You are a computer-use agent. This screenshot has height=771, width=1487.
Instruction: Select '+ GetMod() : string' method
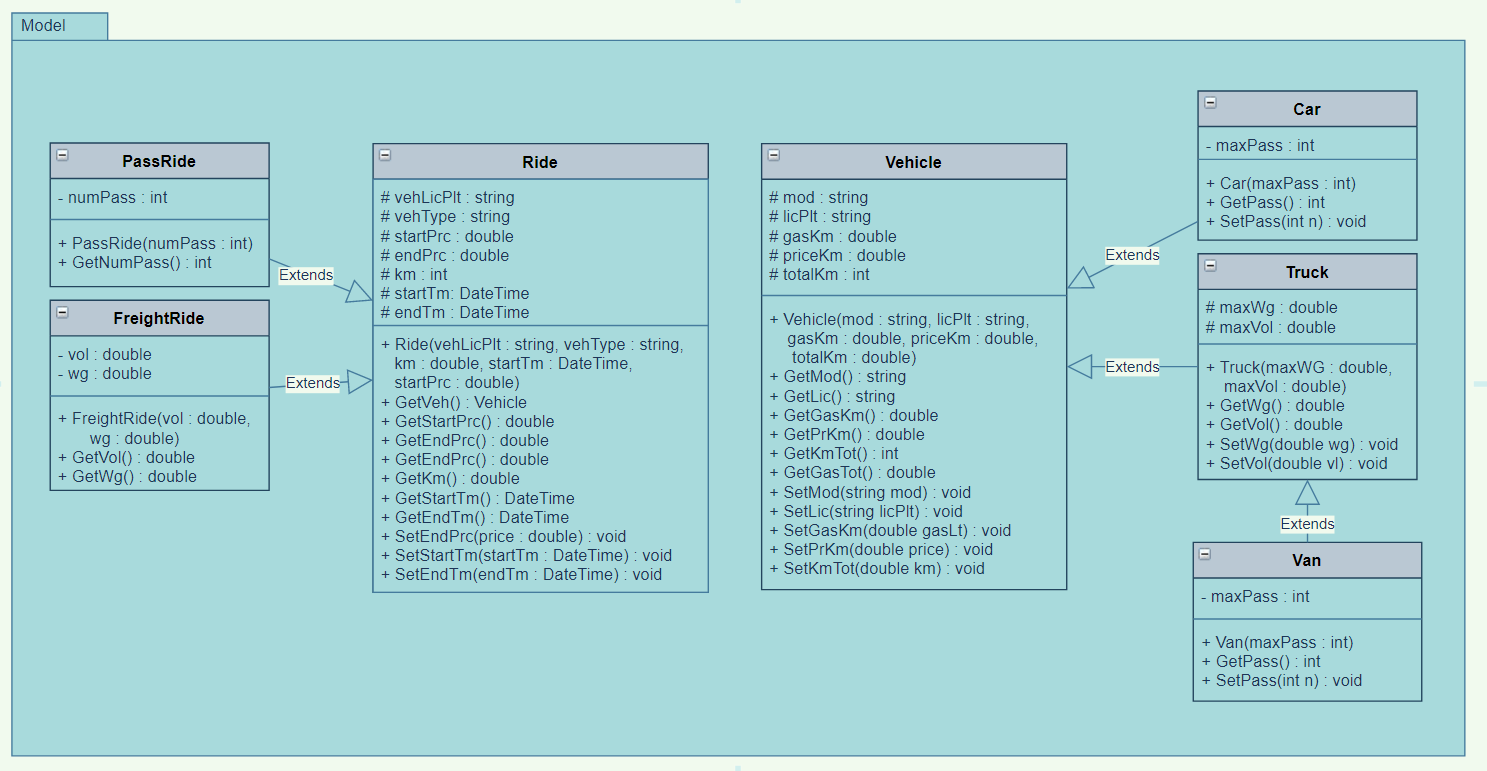pos(838,376)
